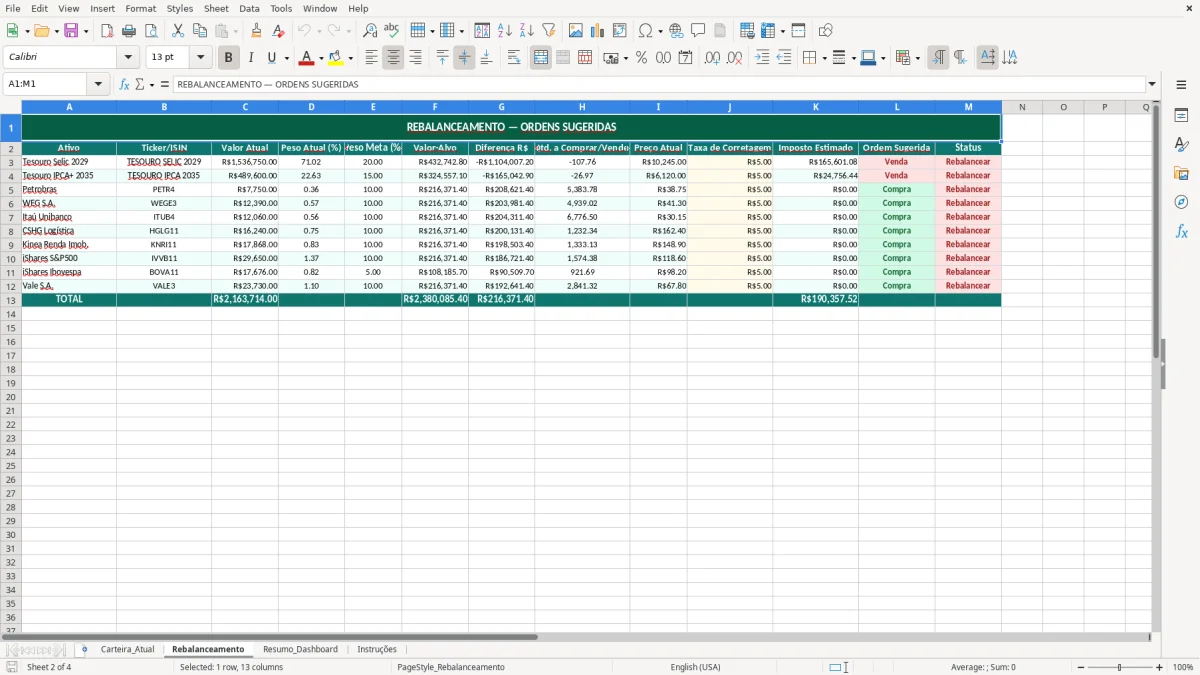
Task: Open the font color dropdown arrow
Action: pyautogui.click(x=321, y=58)
